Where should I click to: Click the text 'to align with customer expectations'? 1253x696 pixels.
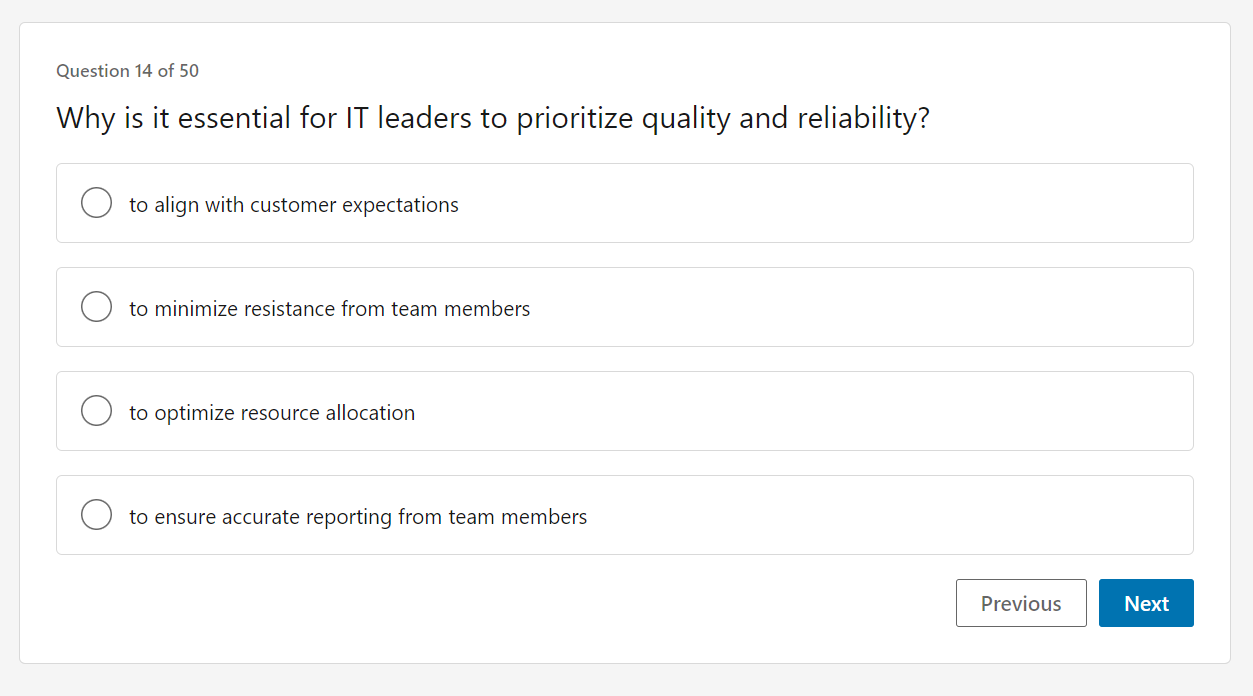coord(293,205)
